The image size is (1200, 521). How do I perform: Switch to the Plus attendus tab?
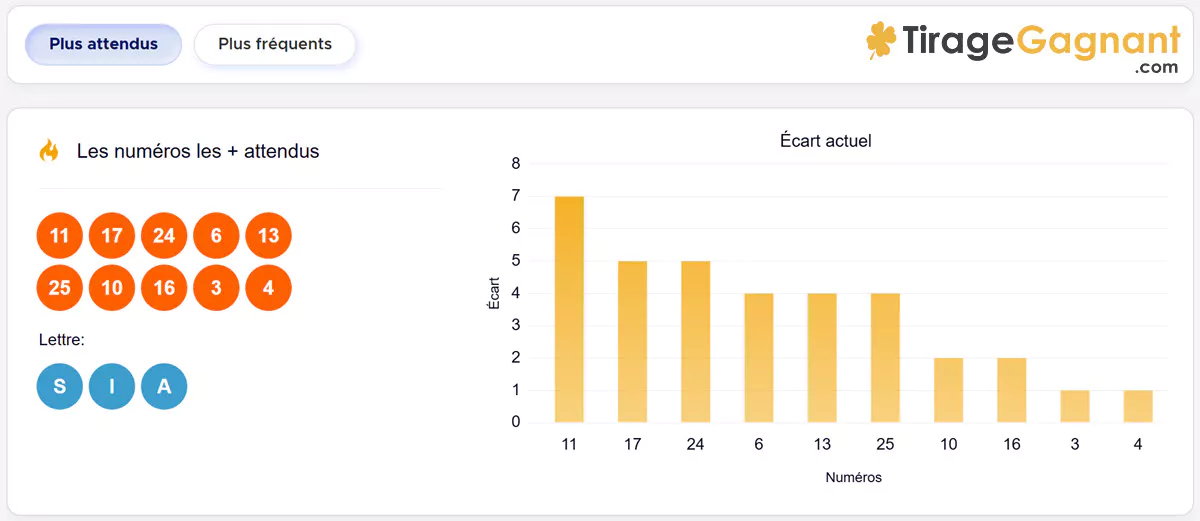(103, 45)
